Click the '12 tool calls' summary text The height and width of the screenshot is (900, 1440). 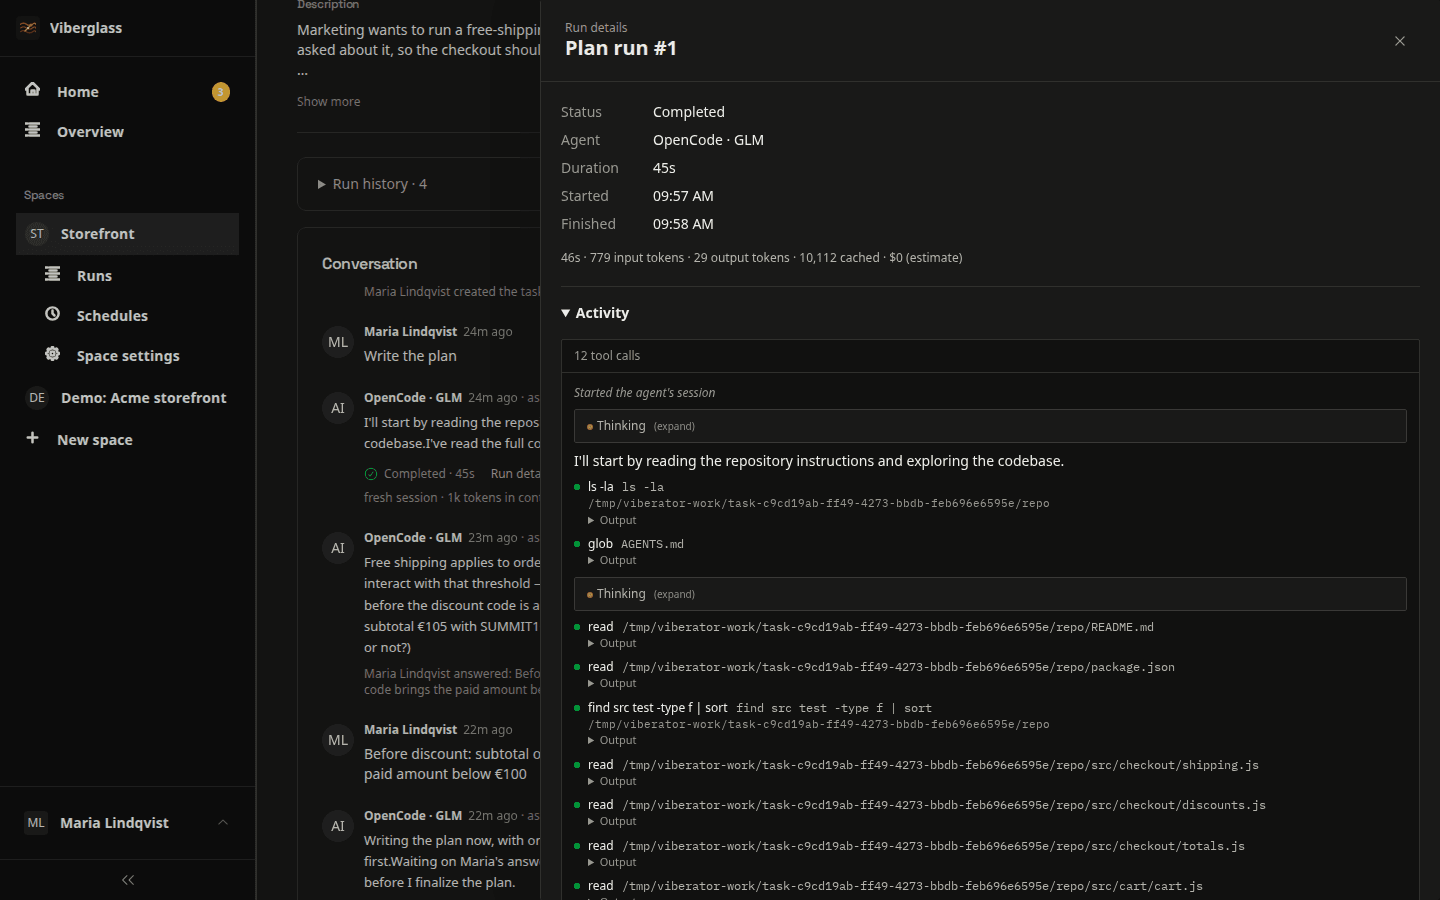pos(607,356)
